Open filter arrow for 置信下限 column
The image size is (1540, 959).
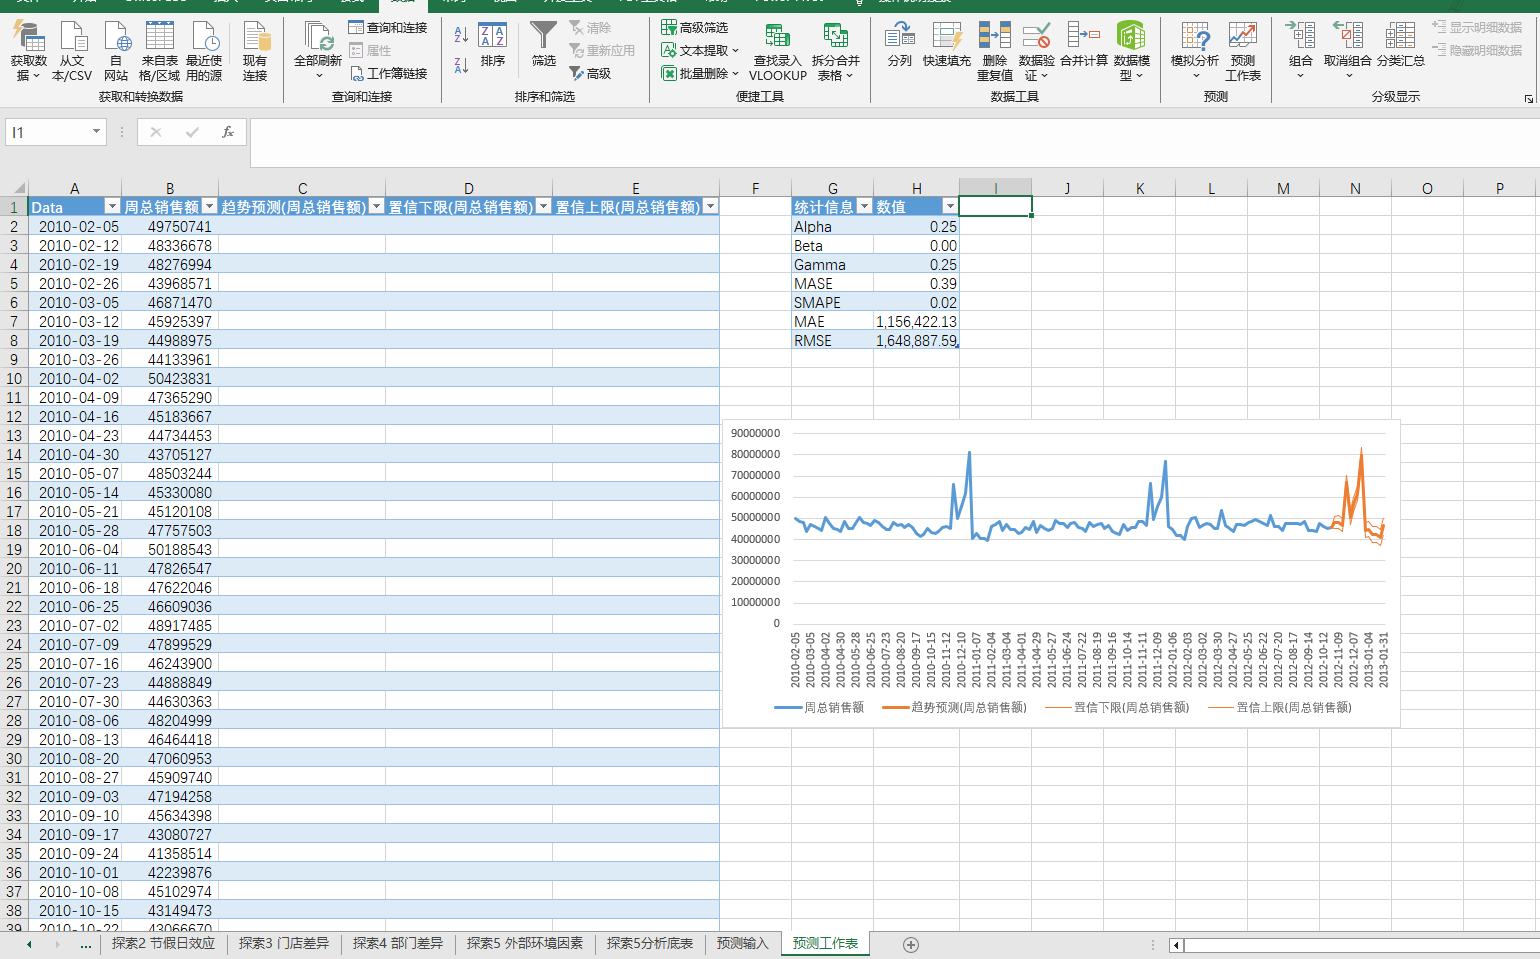click(x=543, y=207)
